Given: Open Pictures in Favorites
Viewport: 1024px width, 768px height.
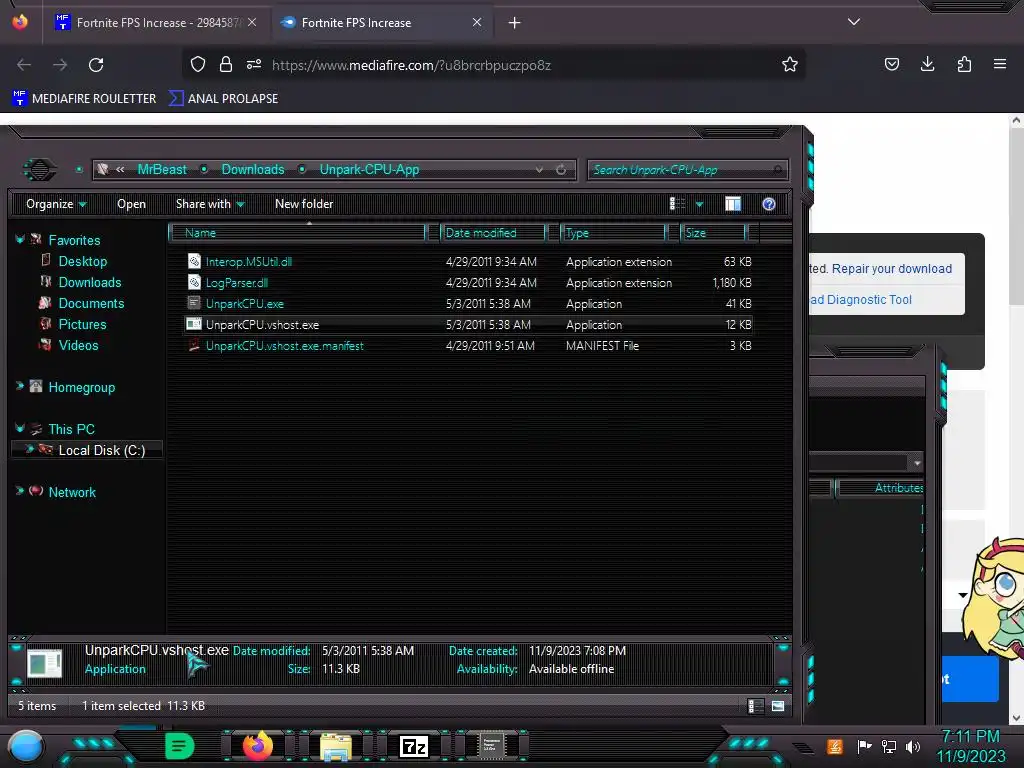Looking at the screenshot, I should (x=82, y=324).
